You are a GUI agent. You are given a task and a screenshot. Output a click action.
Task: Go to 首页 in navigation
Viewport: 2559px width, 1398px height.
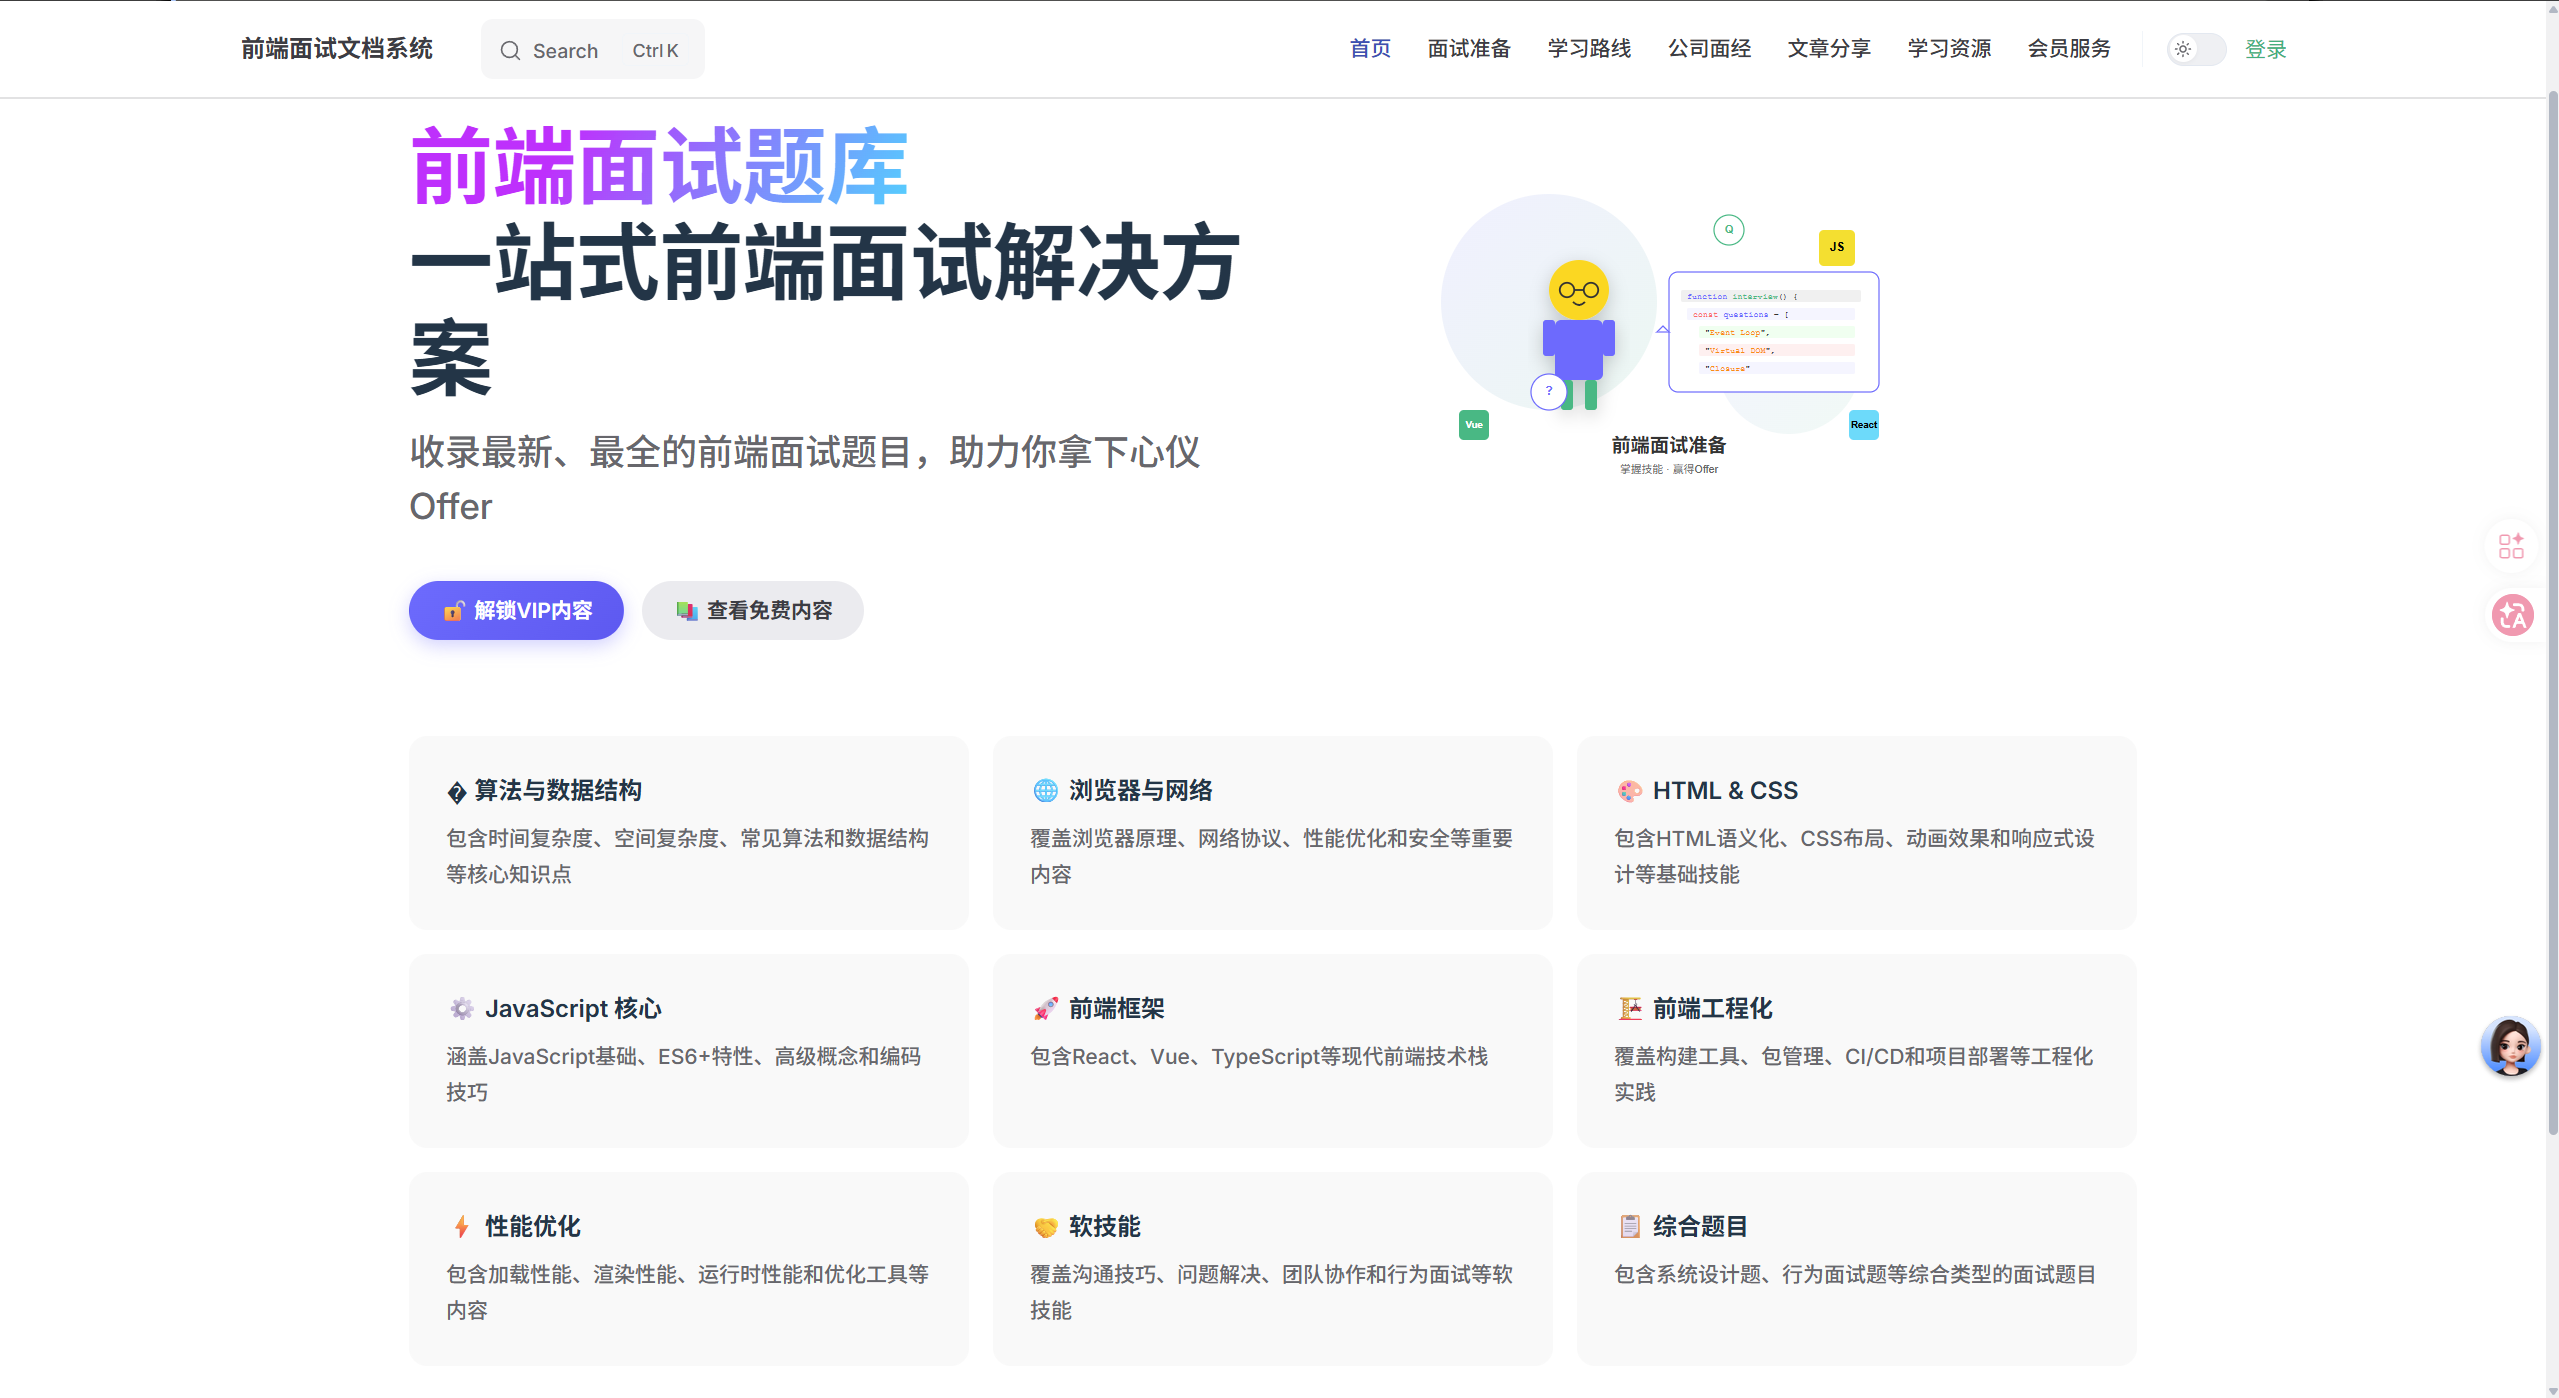[x=1369, y=49]
